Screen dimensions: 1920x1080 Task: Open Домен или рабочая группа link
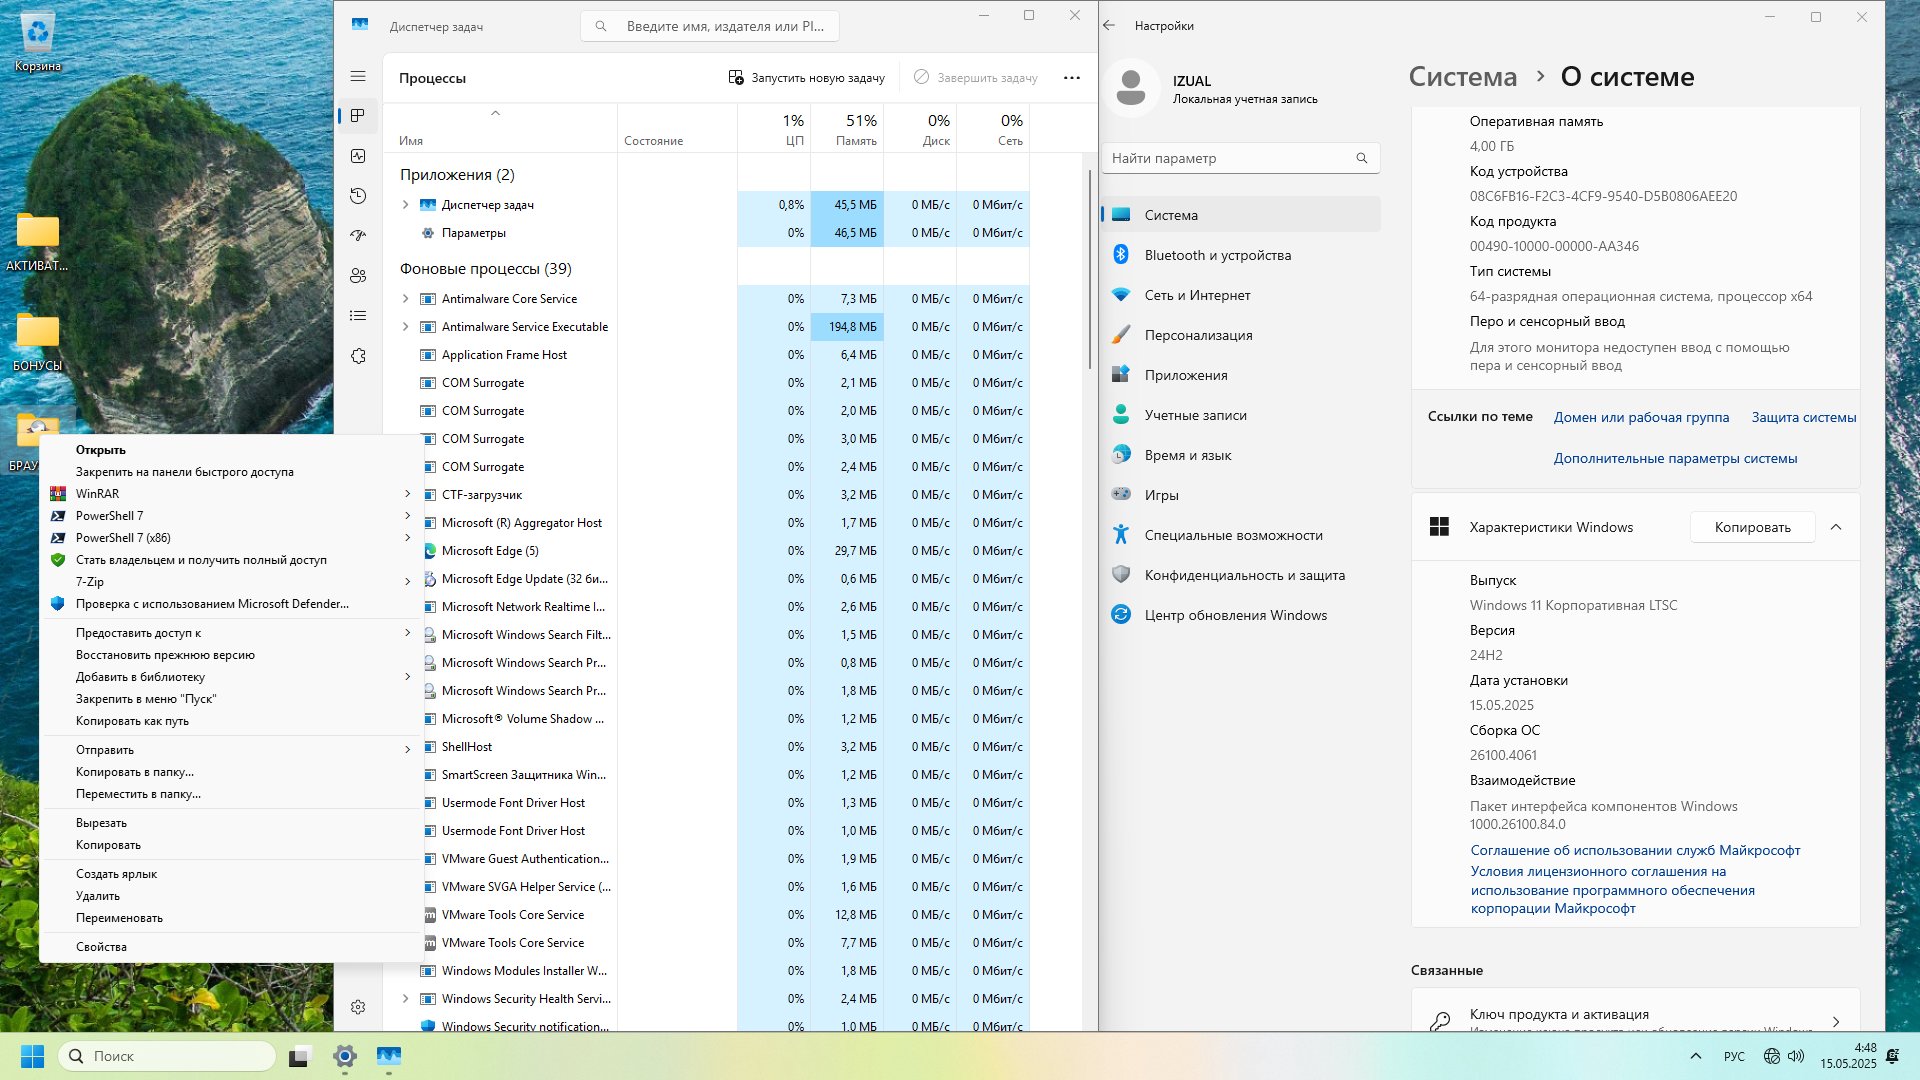(x=1641, y=417)
